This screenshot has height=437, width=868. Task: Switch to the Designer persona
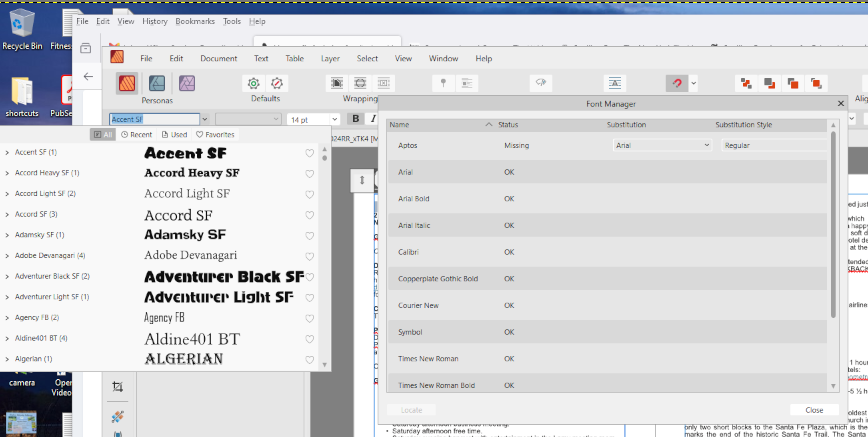pos(157,83)
